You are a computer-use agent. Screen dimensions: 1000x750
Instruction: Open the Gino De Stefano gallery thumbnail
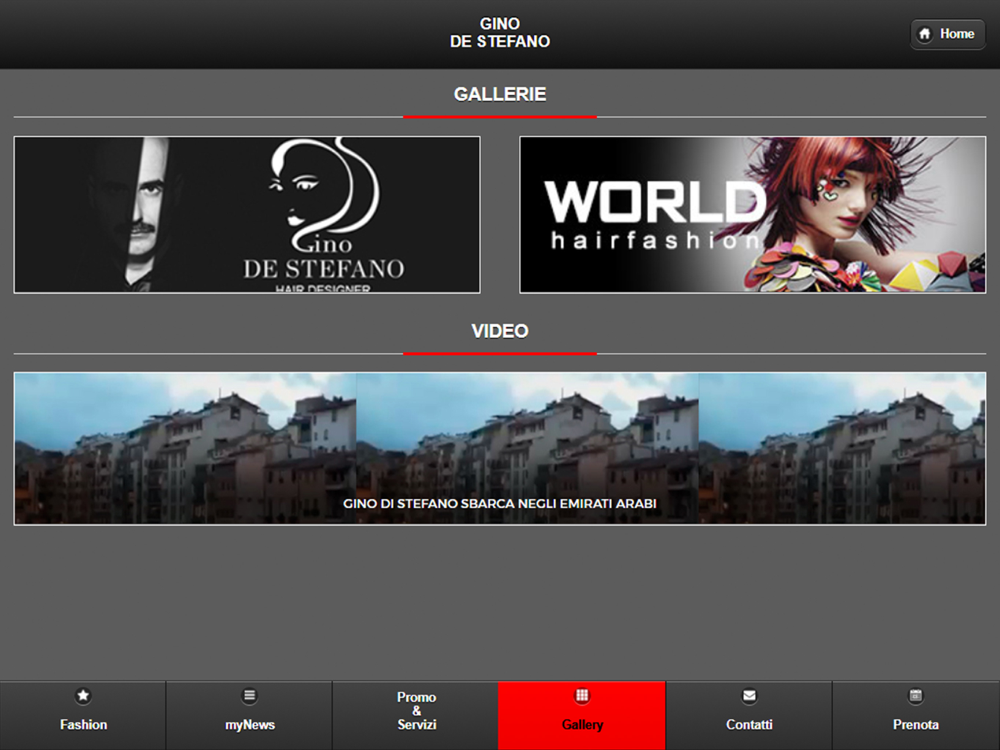(247, 215)
